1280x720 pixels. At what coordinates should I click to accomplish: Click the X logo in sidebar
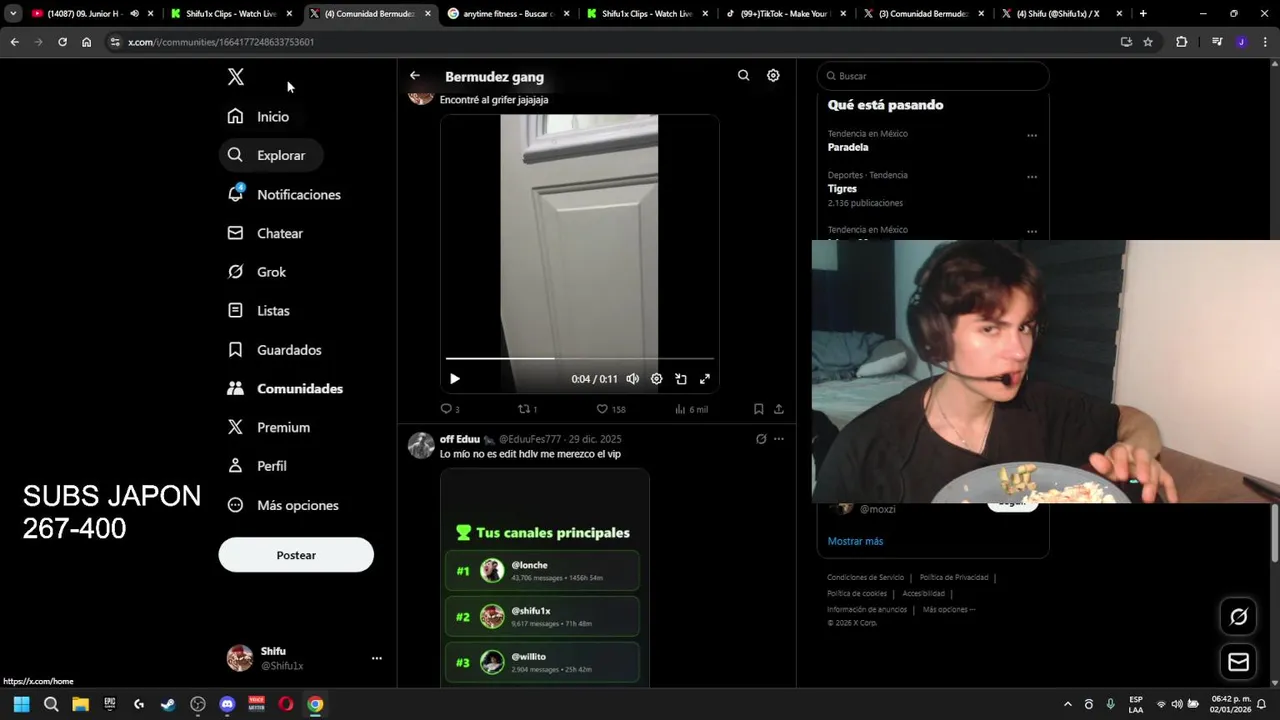click(x=236, y=77)
